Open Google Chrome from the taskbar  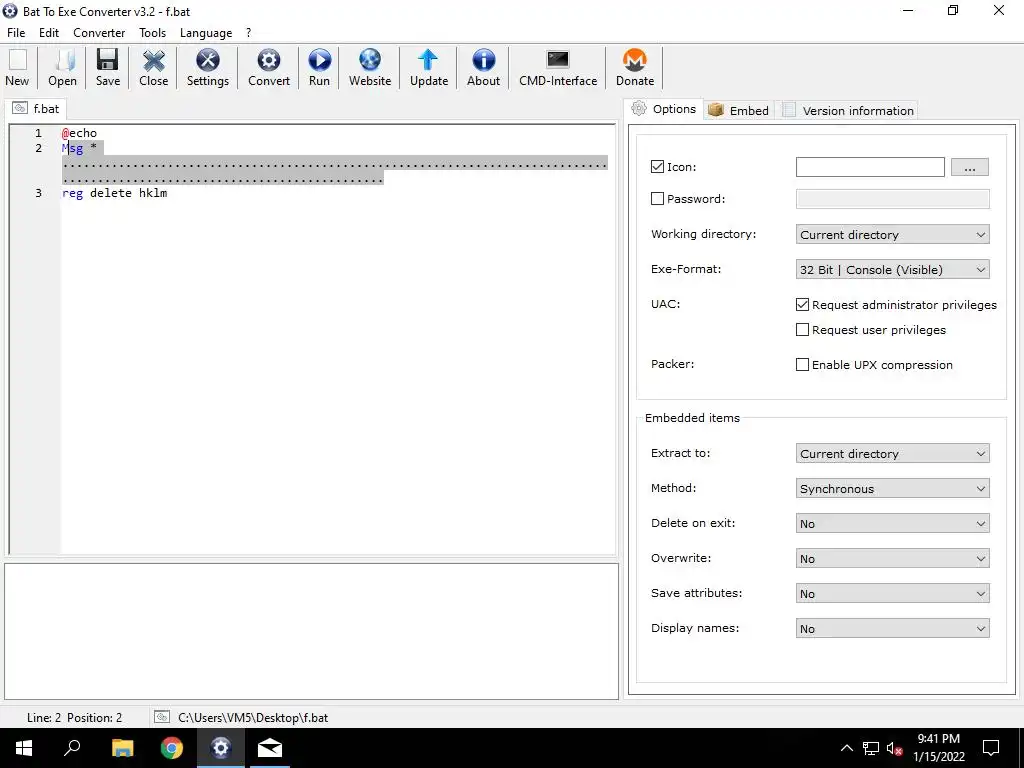[172, 748]
